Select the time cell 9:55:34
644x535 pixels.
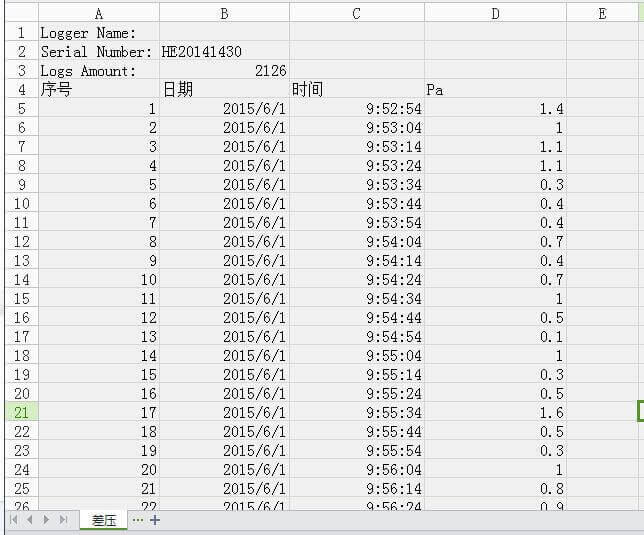357,412
